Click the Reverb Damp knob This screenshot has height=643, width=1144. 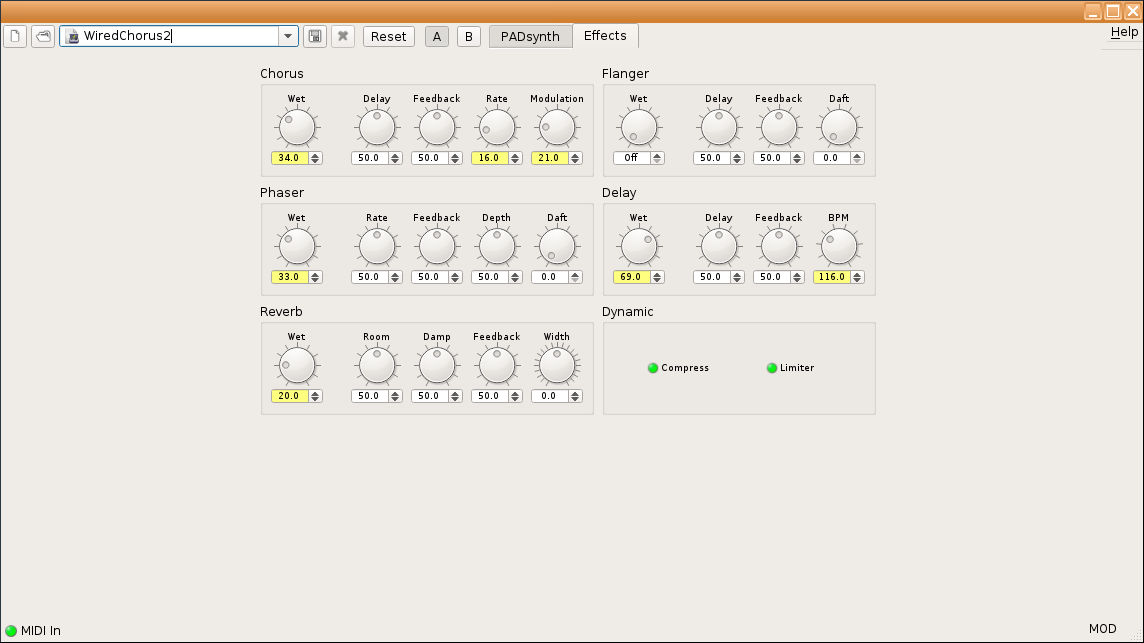click(437, 366)
